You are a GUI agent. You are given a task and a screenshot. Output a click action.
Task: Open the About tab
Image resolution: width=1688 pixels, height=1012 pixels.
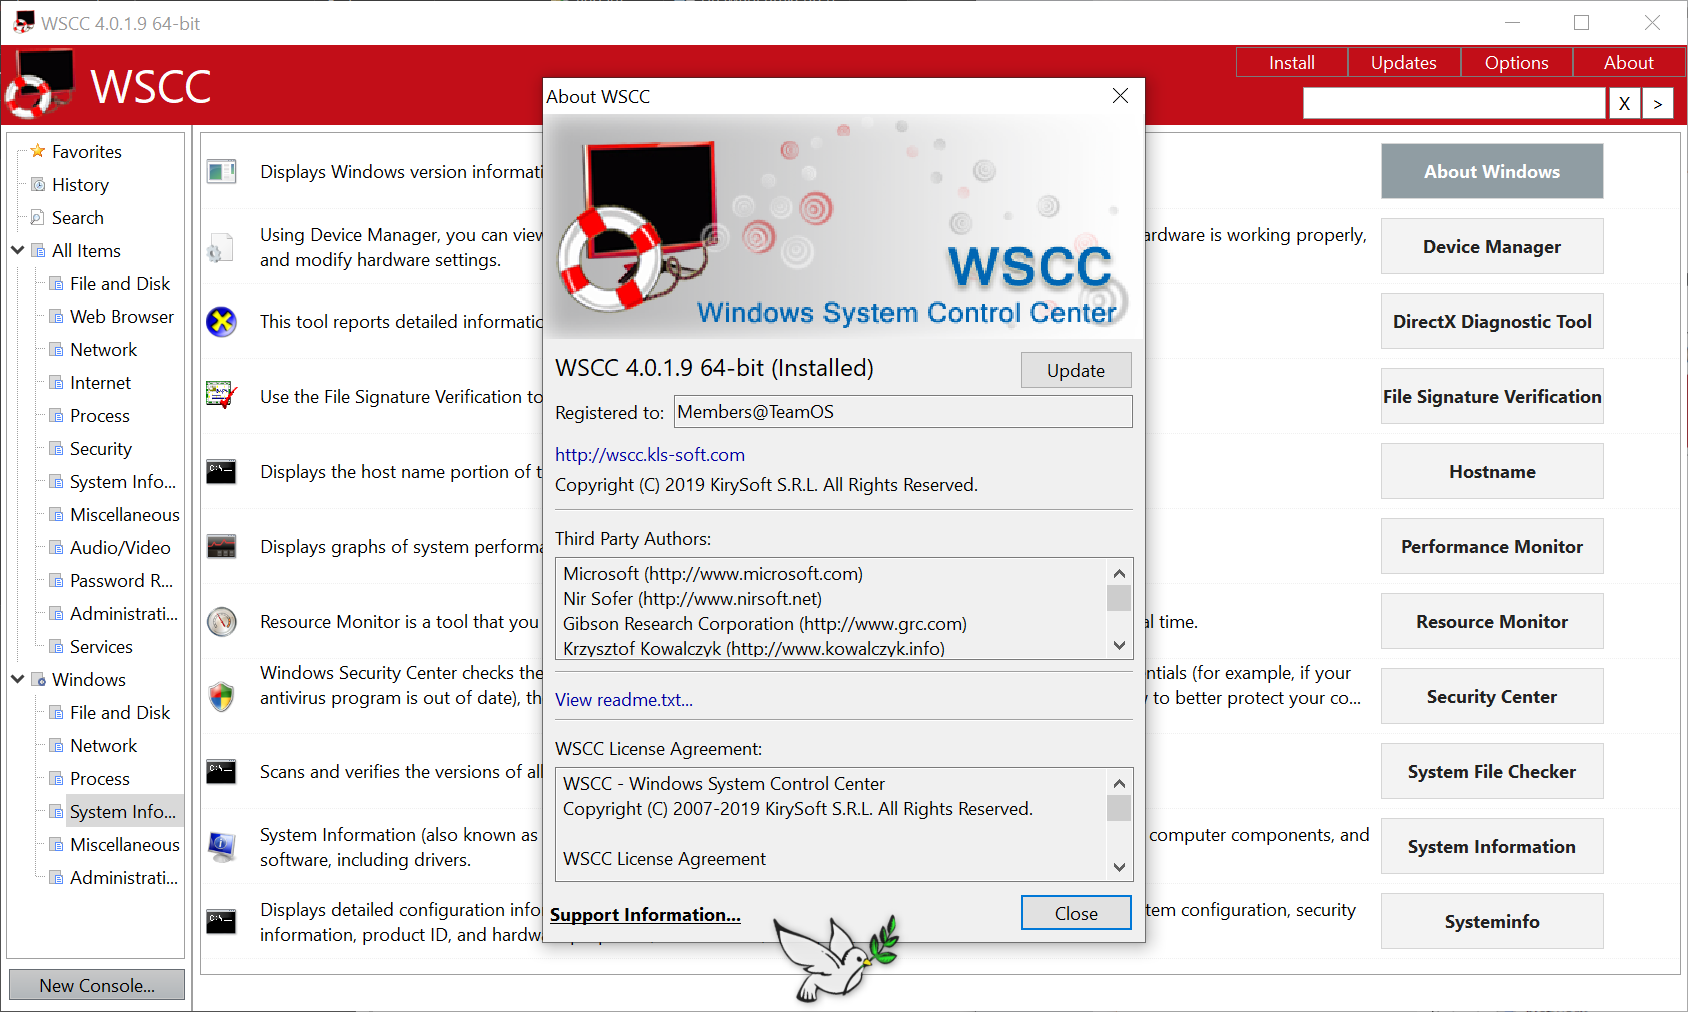point(1629,62)
